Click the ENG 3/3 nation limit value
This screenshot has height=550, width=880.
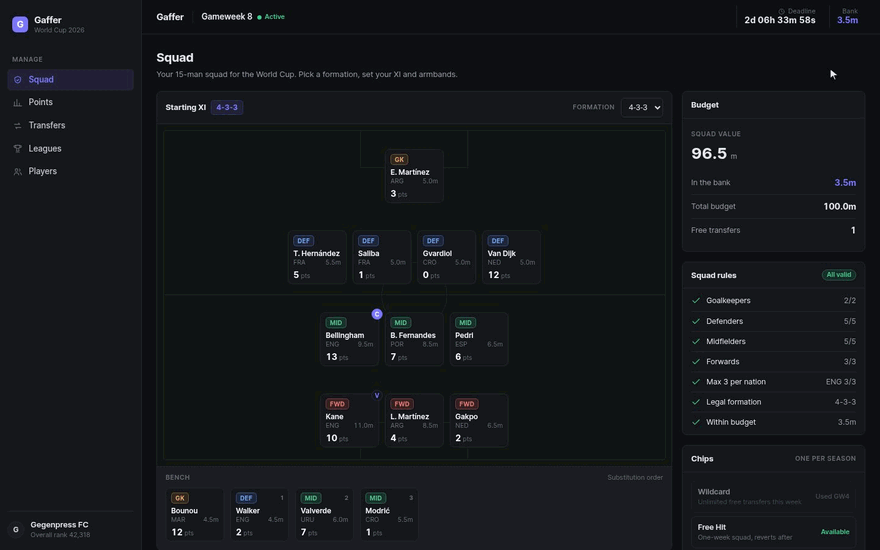[x=841, y=382]
